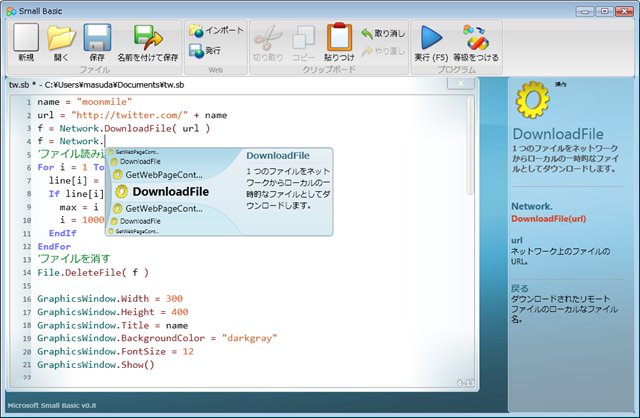
Task: Save the program with the 保存 icon
Action: tap(97, 39)
